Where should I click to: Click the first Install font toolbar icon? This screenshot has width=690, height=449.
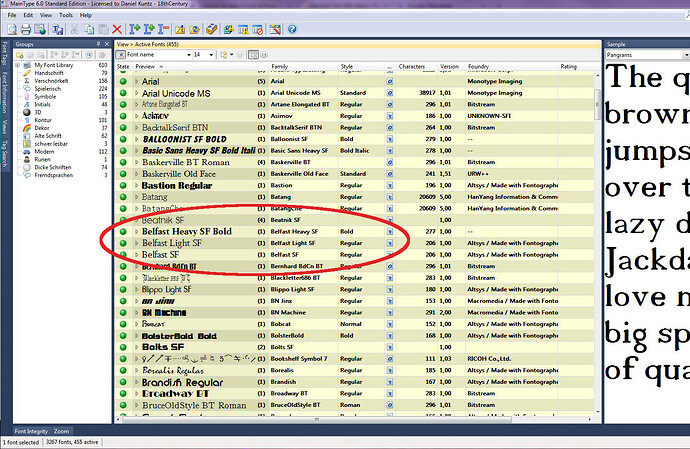[135, 29]
